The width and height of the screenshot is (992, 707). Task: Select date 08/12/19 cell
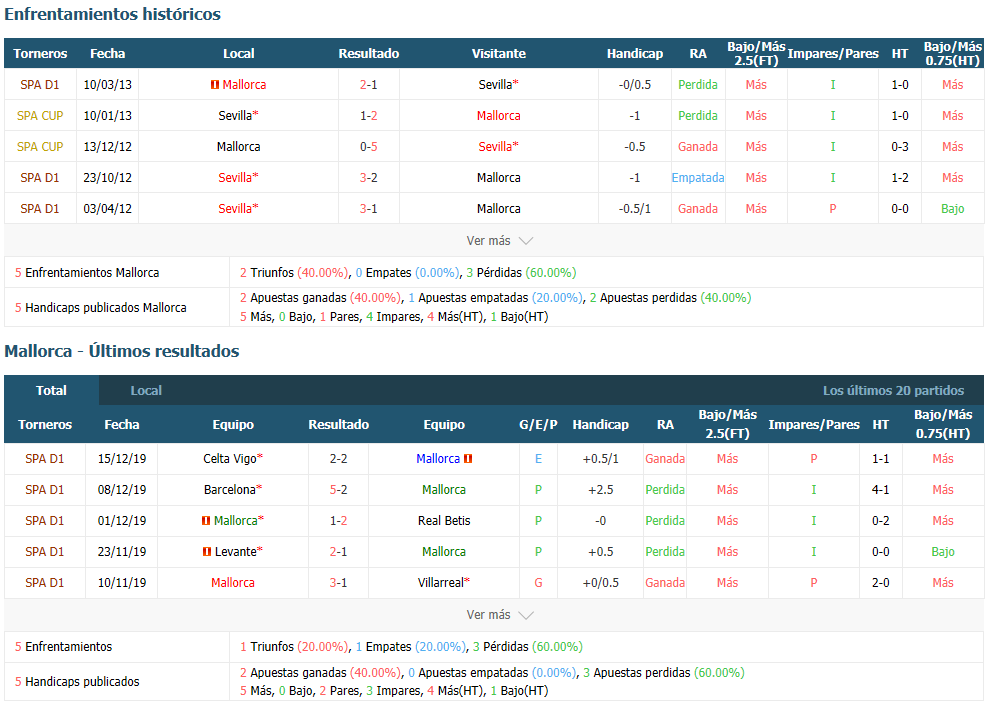click(121, 489)
